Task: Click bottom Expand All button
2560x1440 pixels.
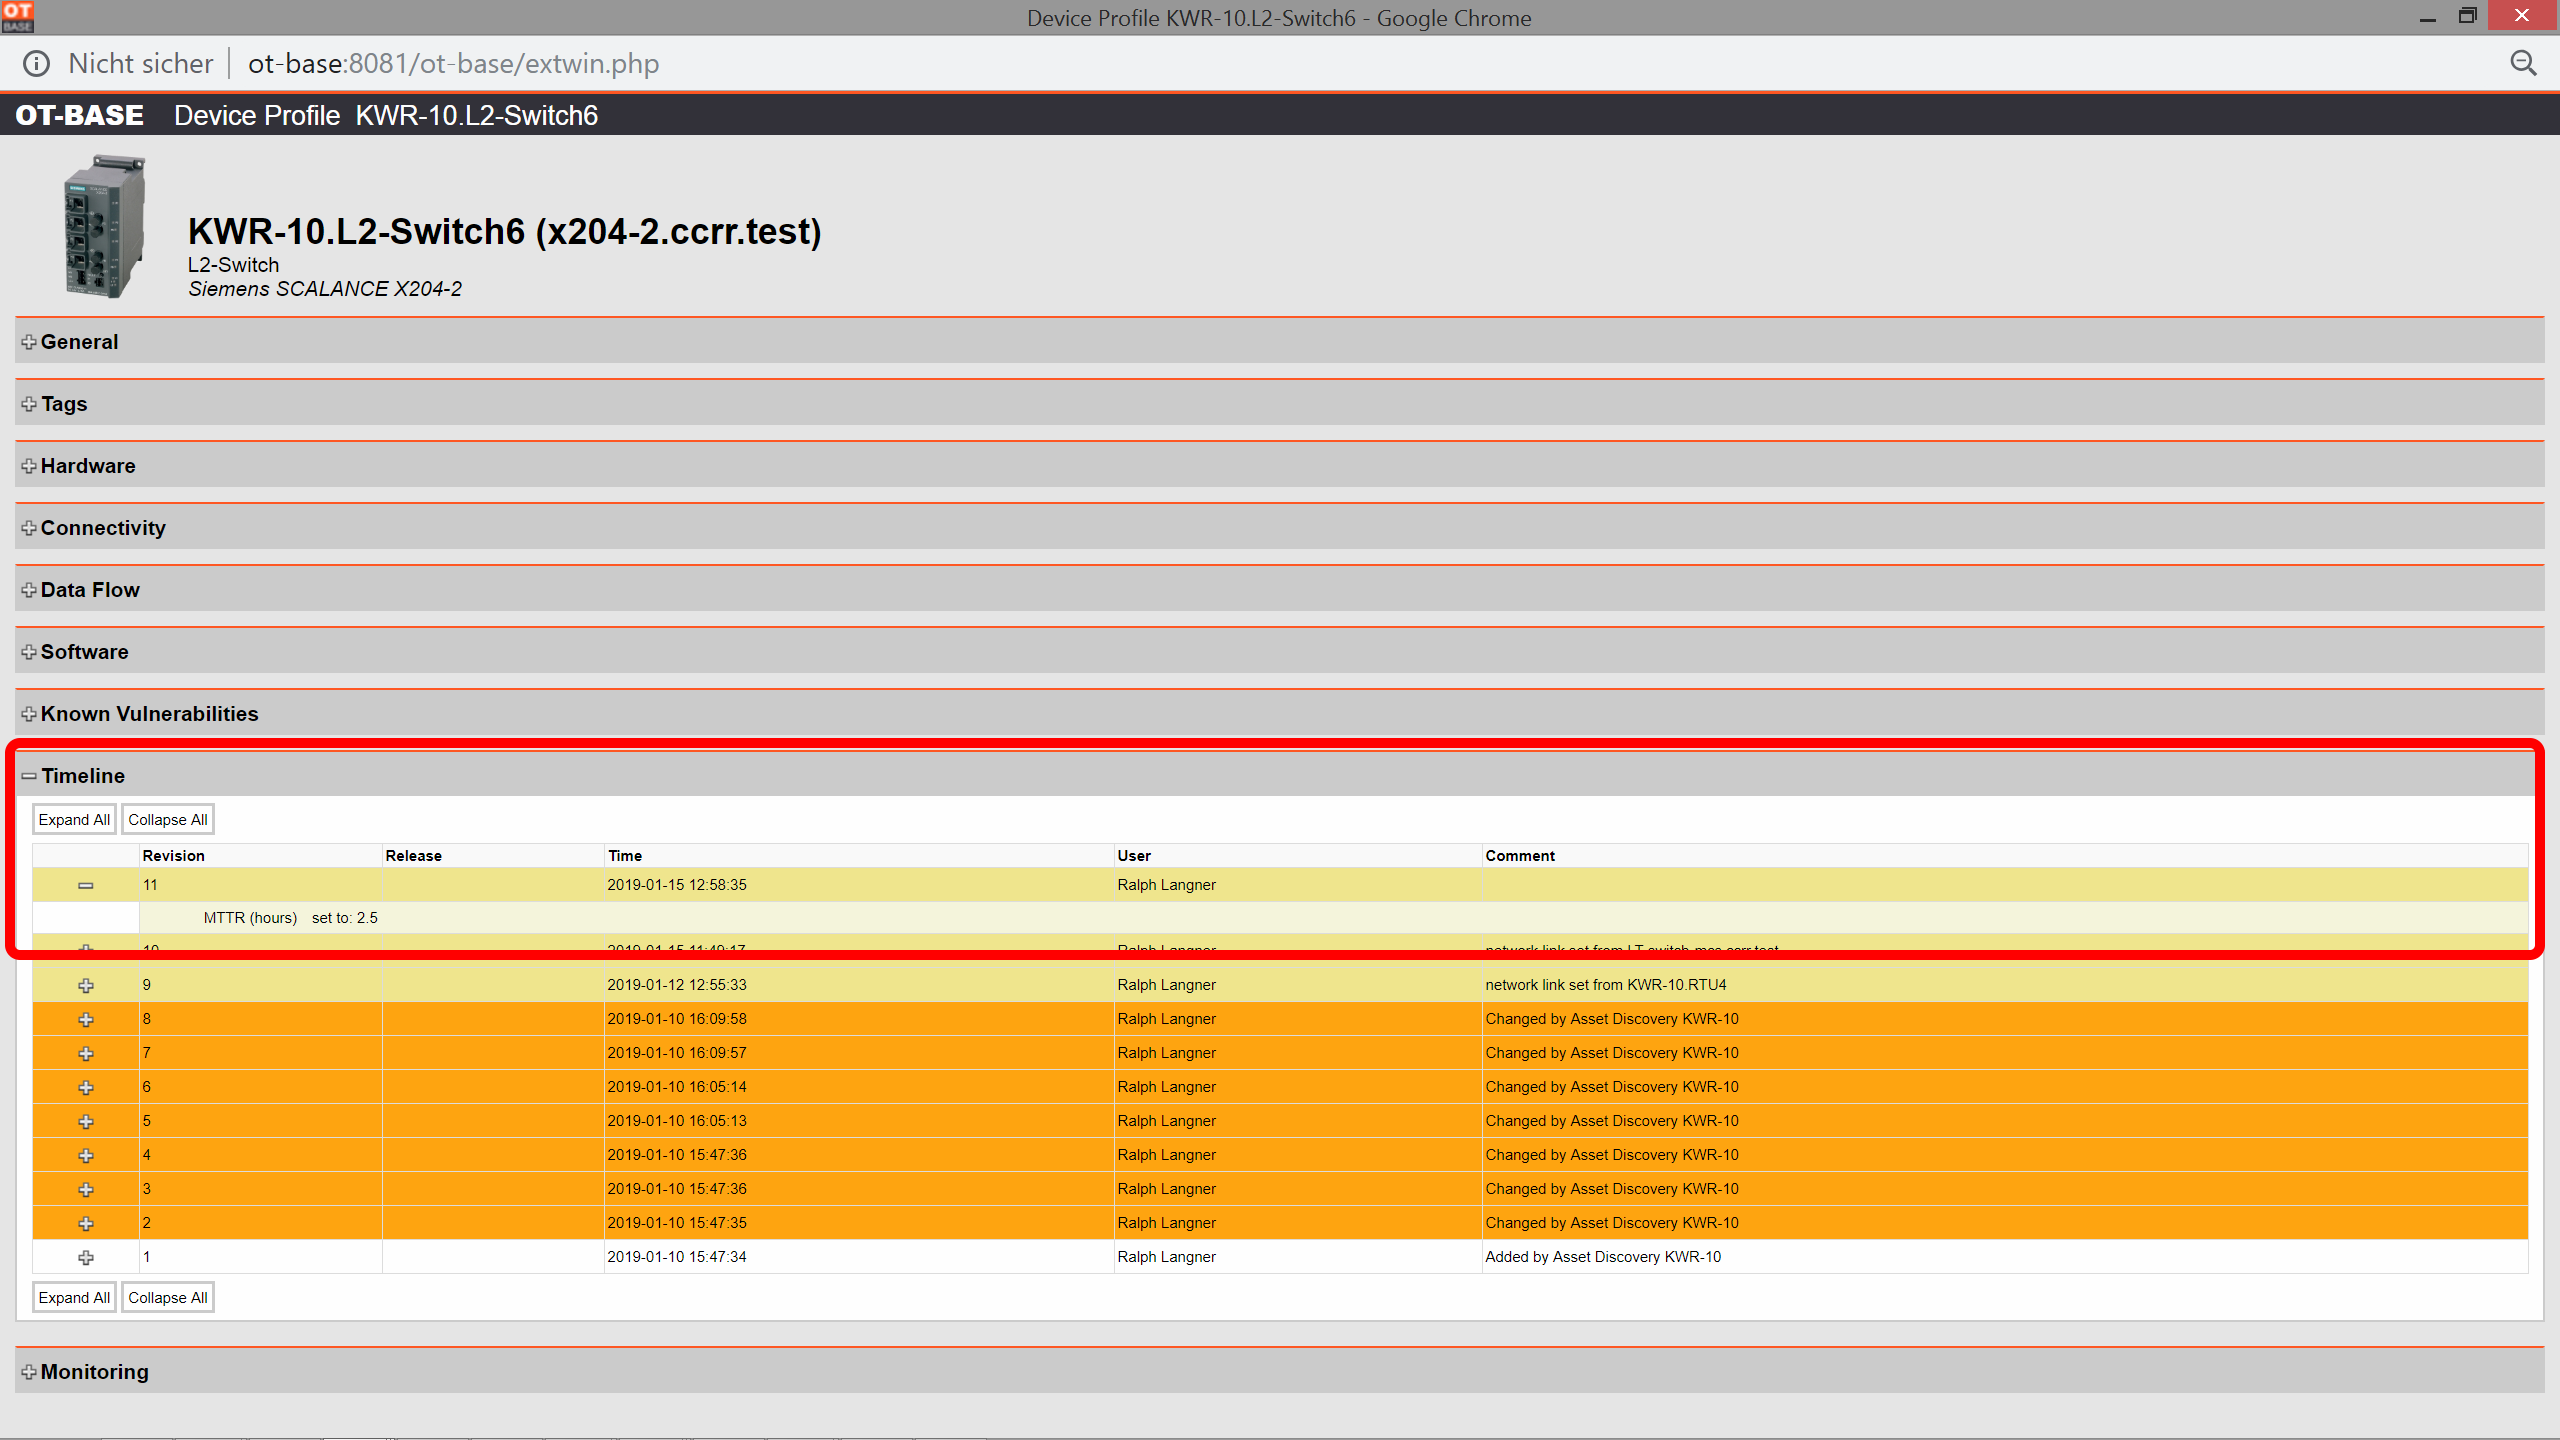Action: (74, 1298)
